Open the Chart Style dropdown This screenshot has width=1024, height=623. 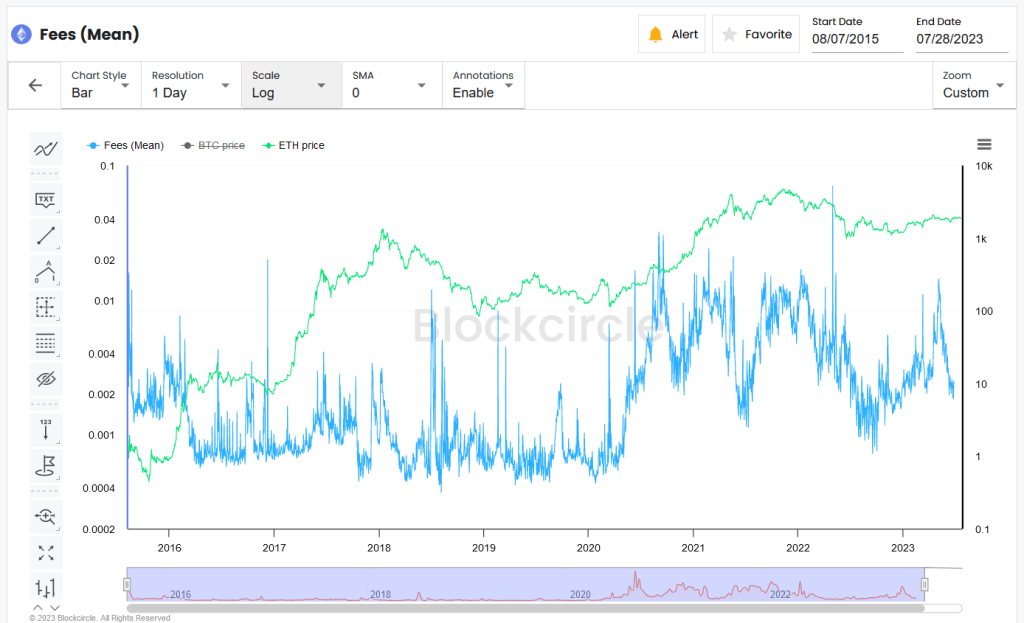(x=101, y=85)
